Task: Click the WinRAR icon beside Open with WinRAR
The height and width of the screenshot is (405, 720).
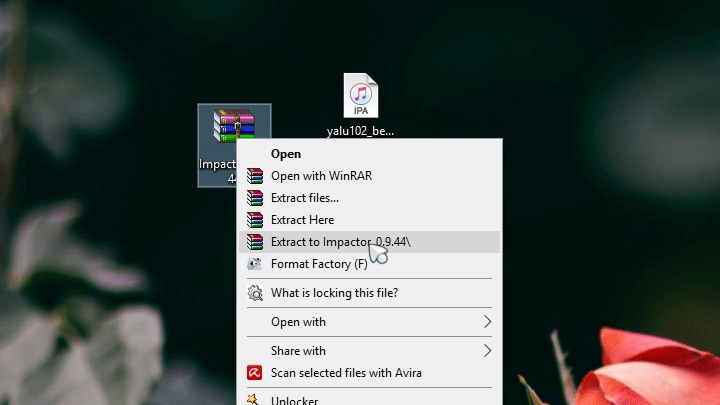Action: pos(255,176)
